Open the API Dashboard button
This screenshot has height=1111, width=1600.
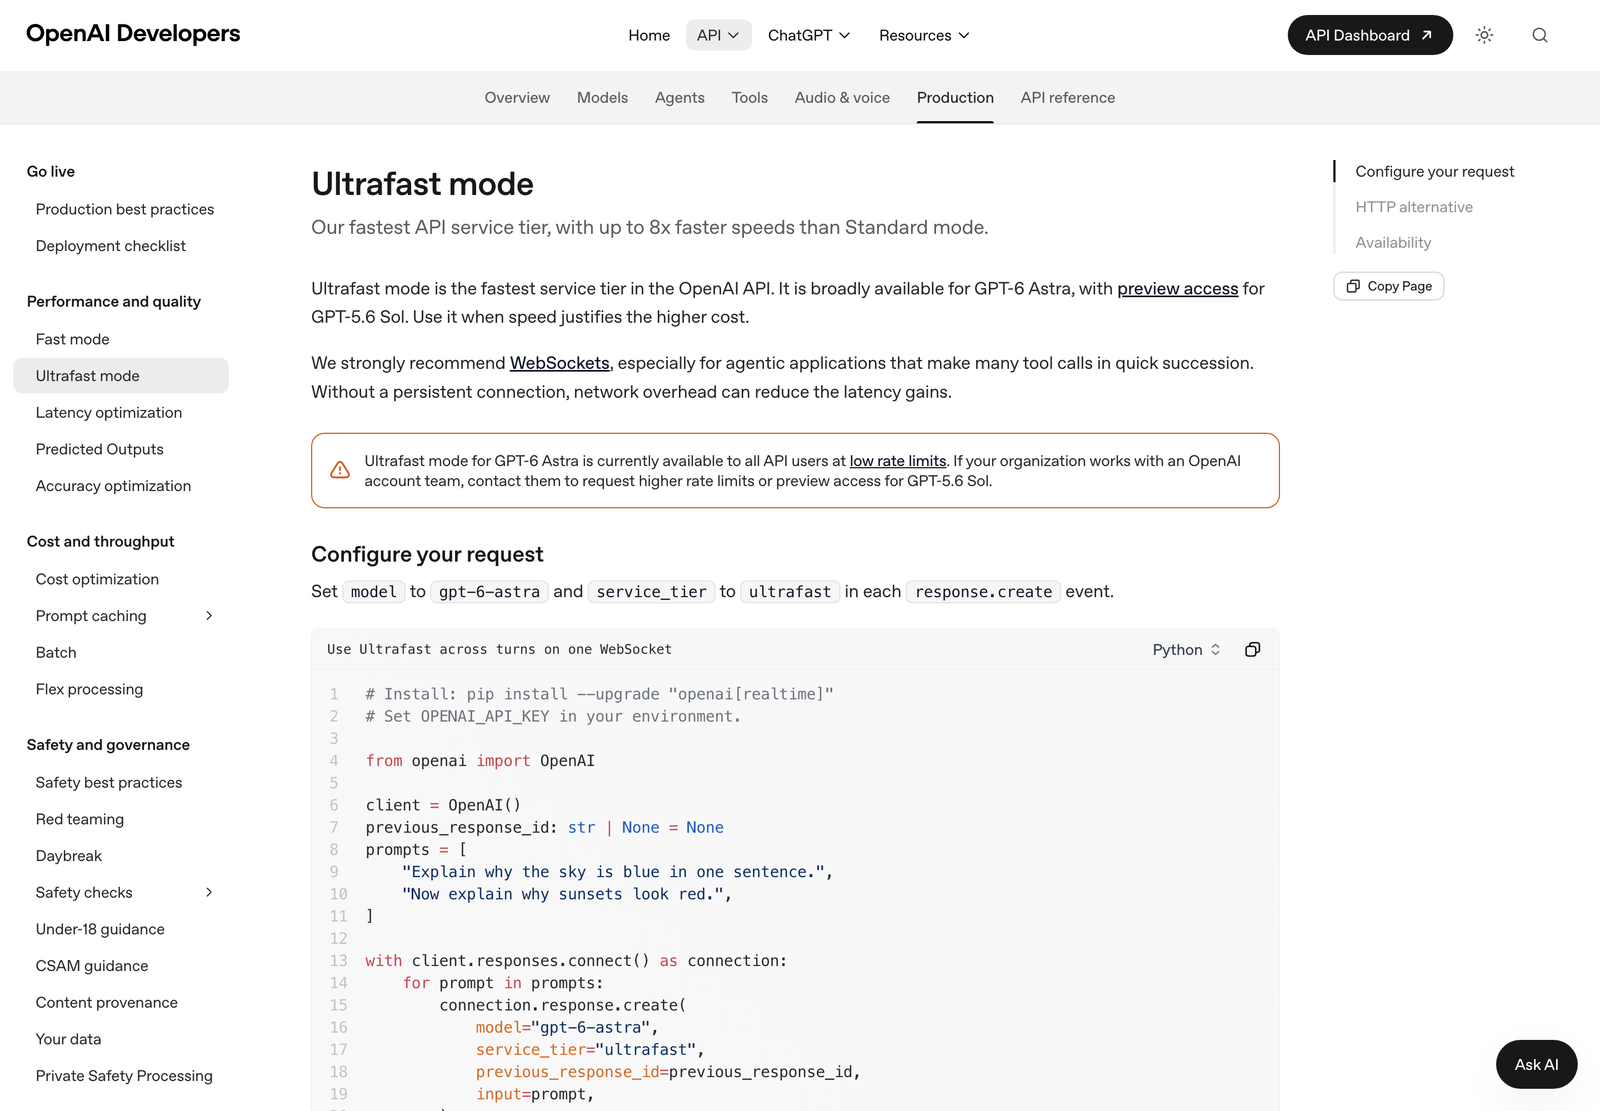(1370, 35)
